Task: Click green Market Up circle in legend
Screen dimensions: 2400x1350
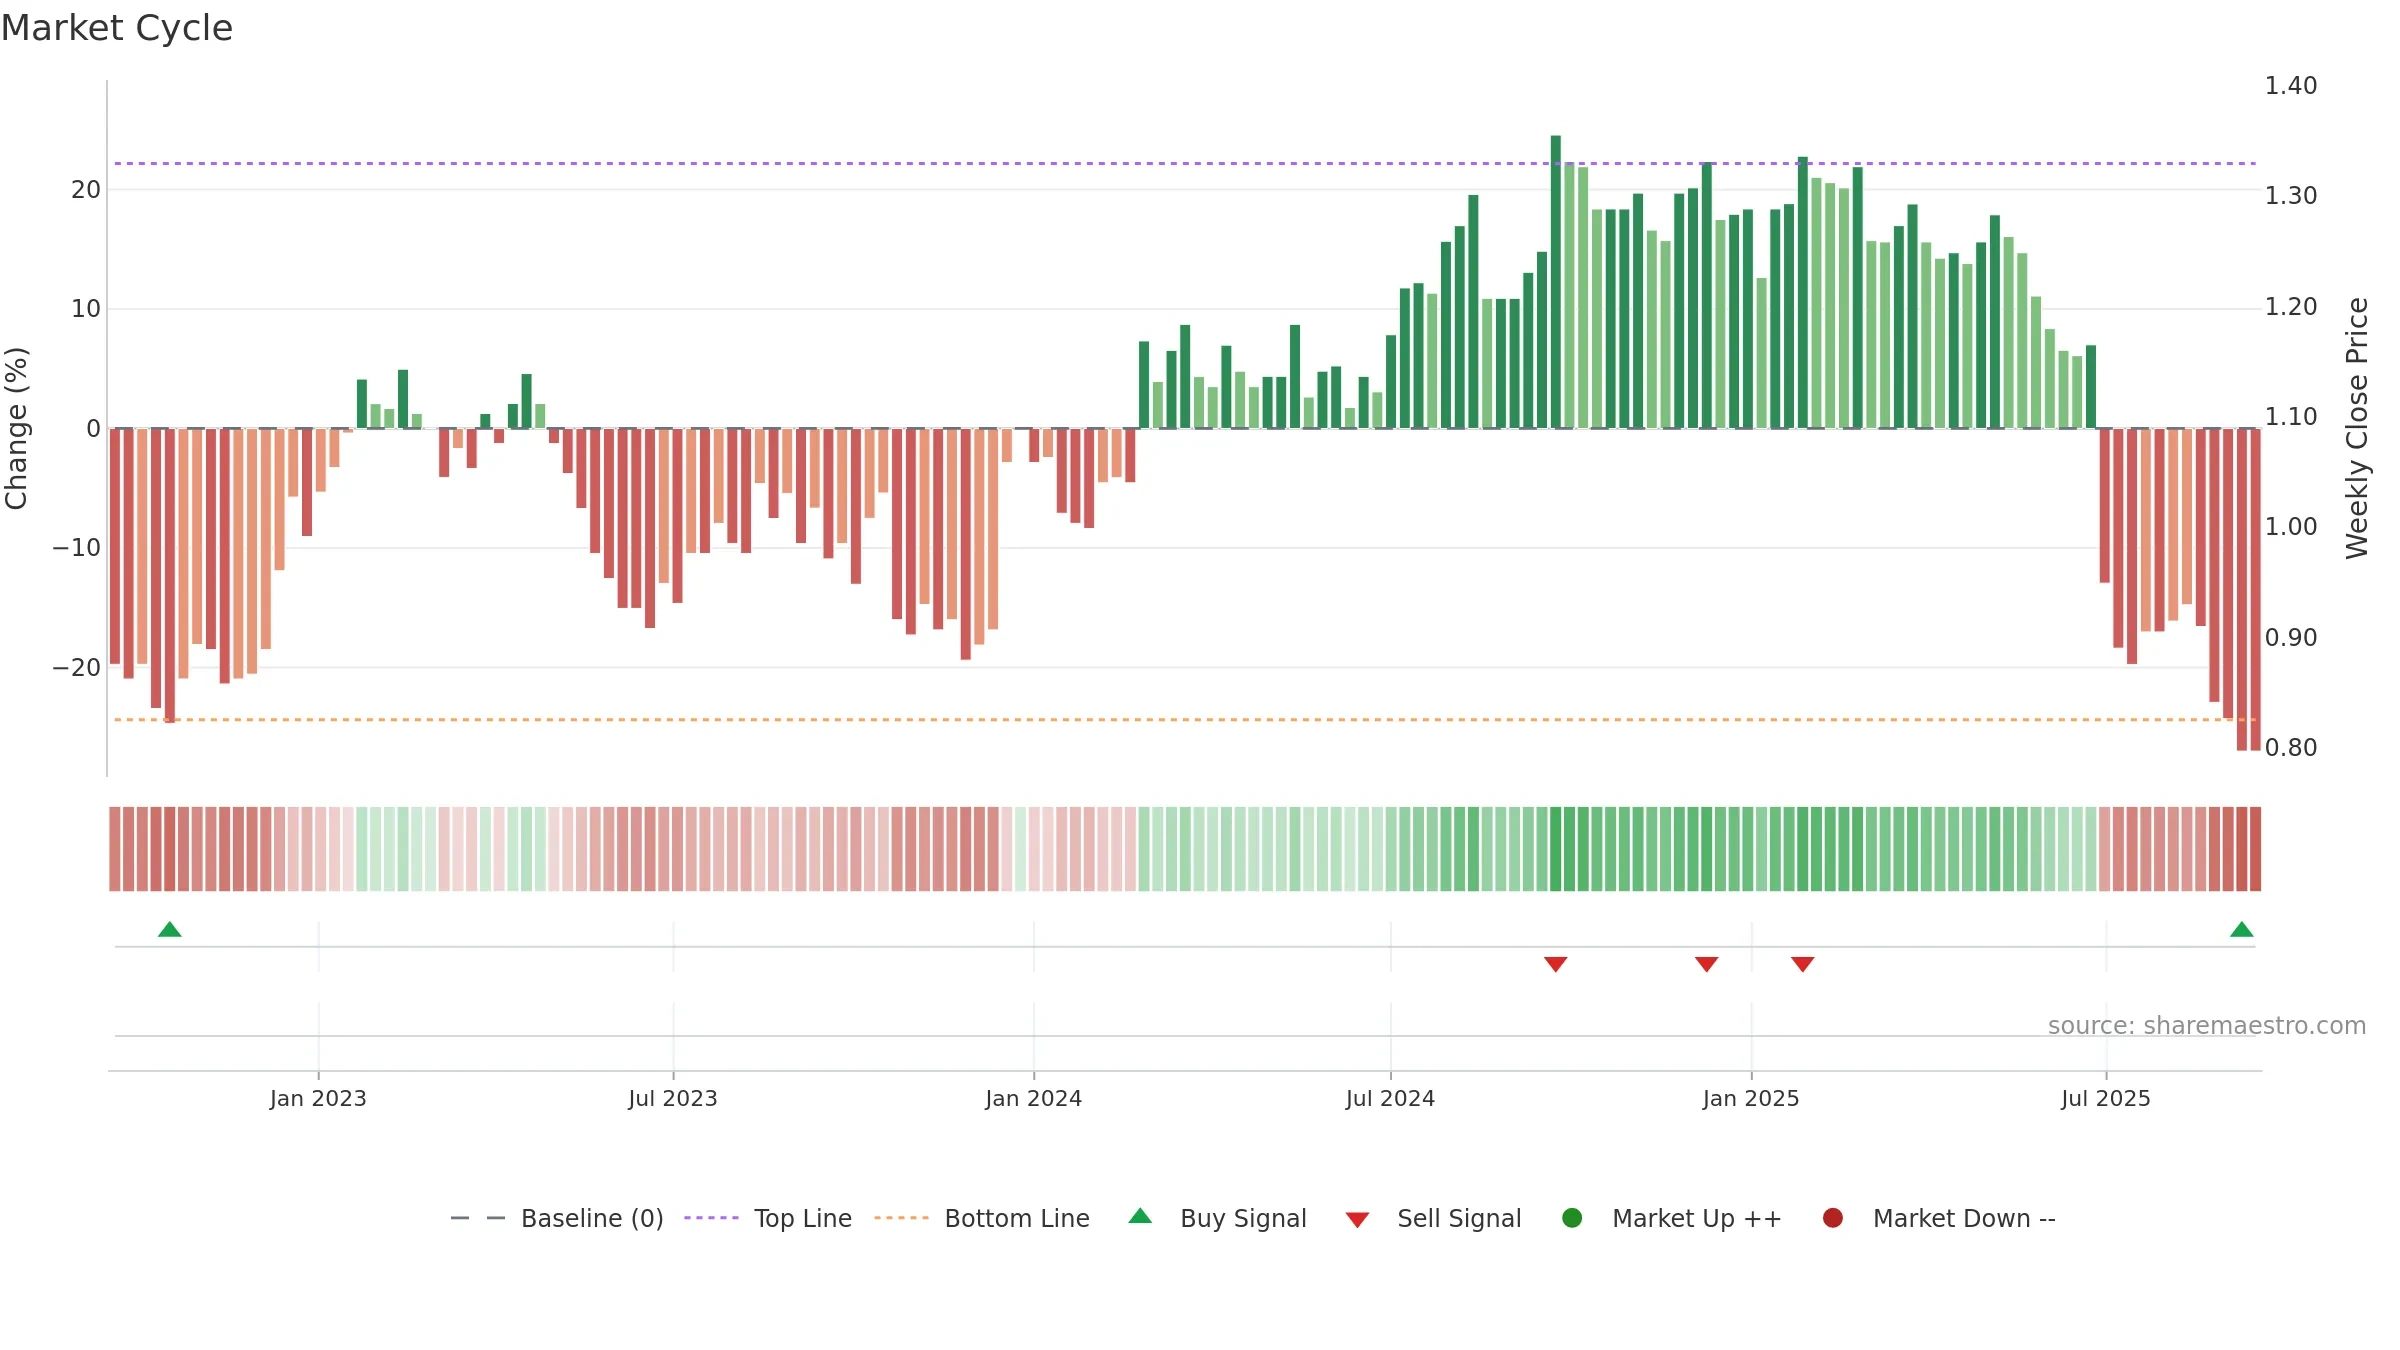Action: point(1572,1218)
